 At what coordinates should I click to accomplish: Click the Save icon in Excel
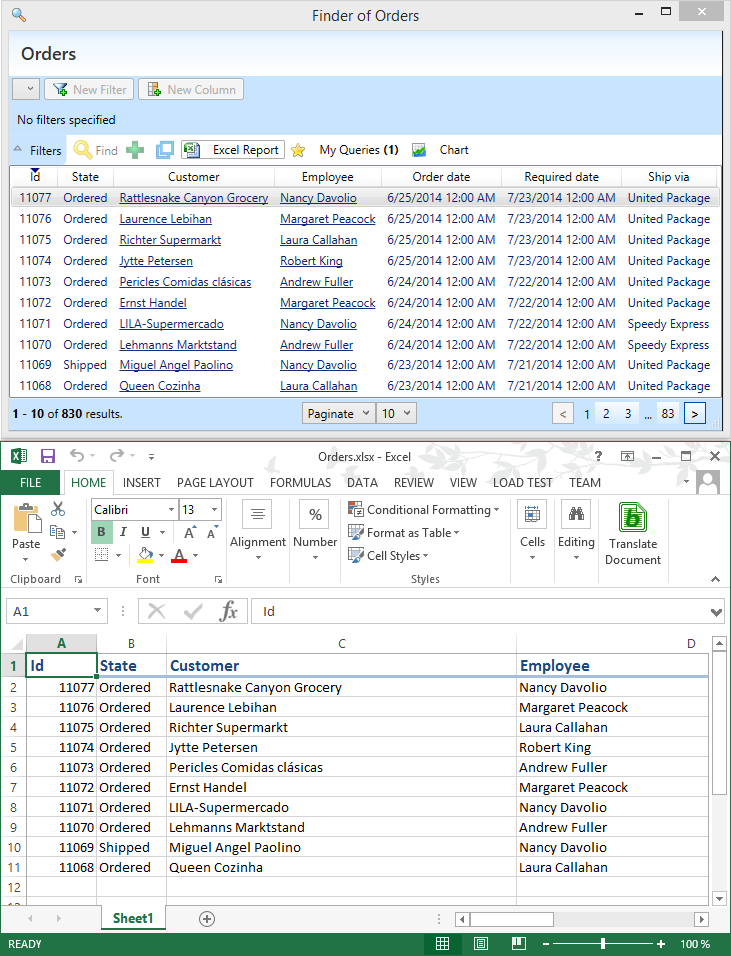tap(47, 456)
